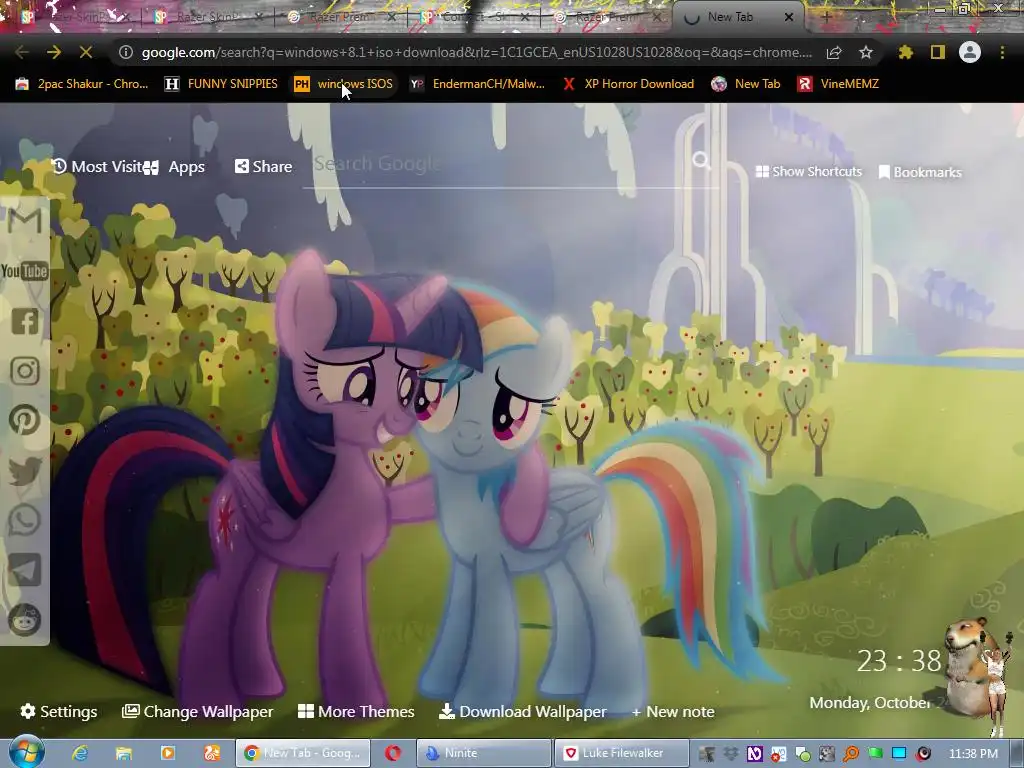Viewport: 1024px width, 768px height.
Task: Open a new tab with plus button
Action: (826, 18)
